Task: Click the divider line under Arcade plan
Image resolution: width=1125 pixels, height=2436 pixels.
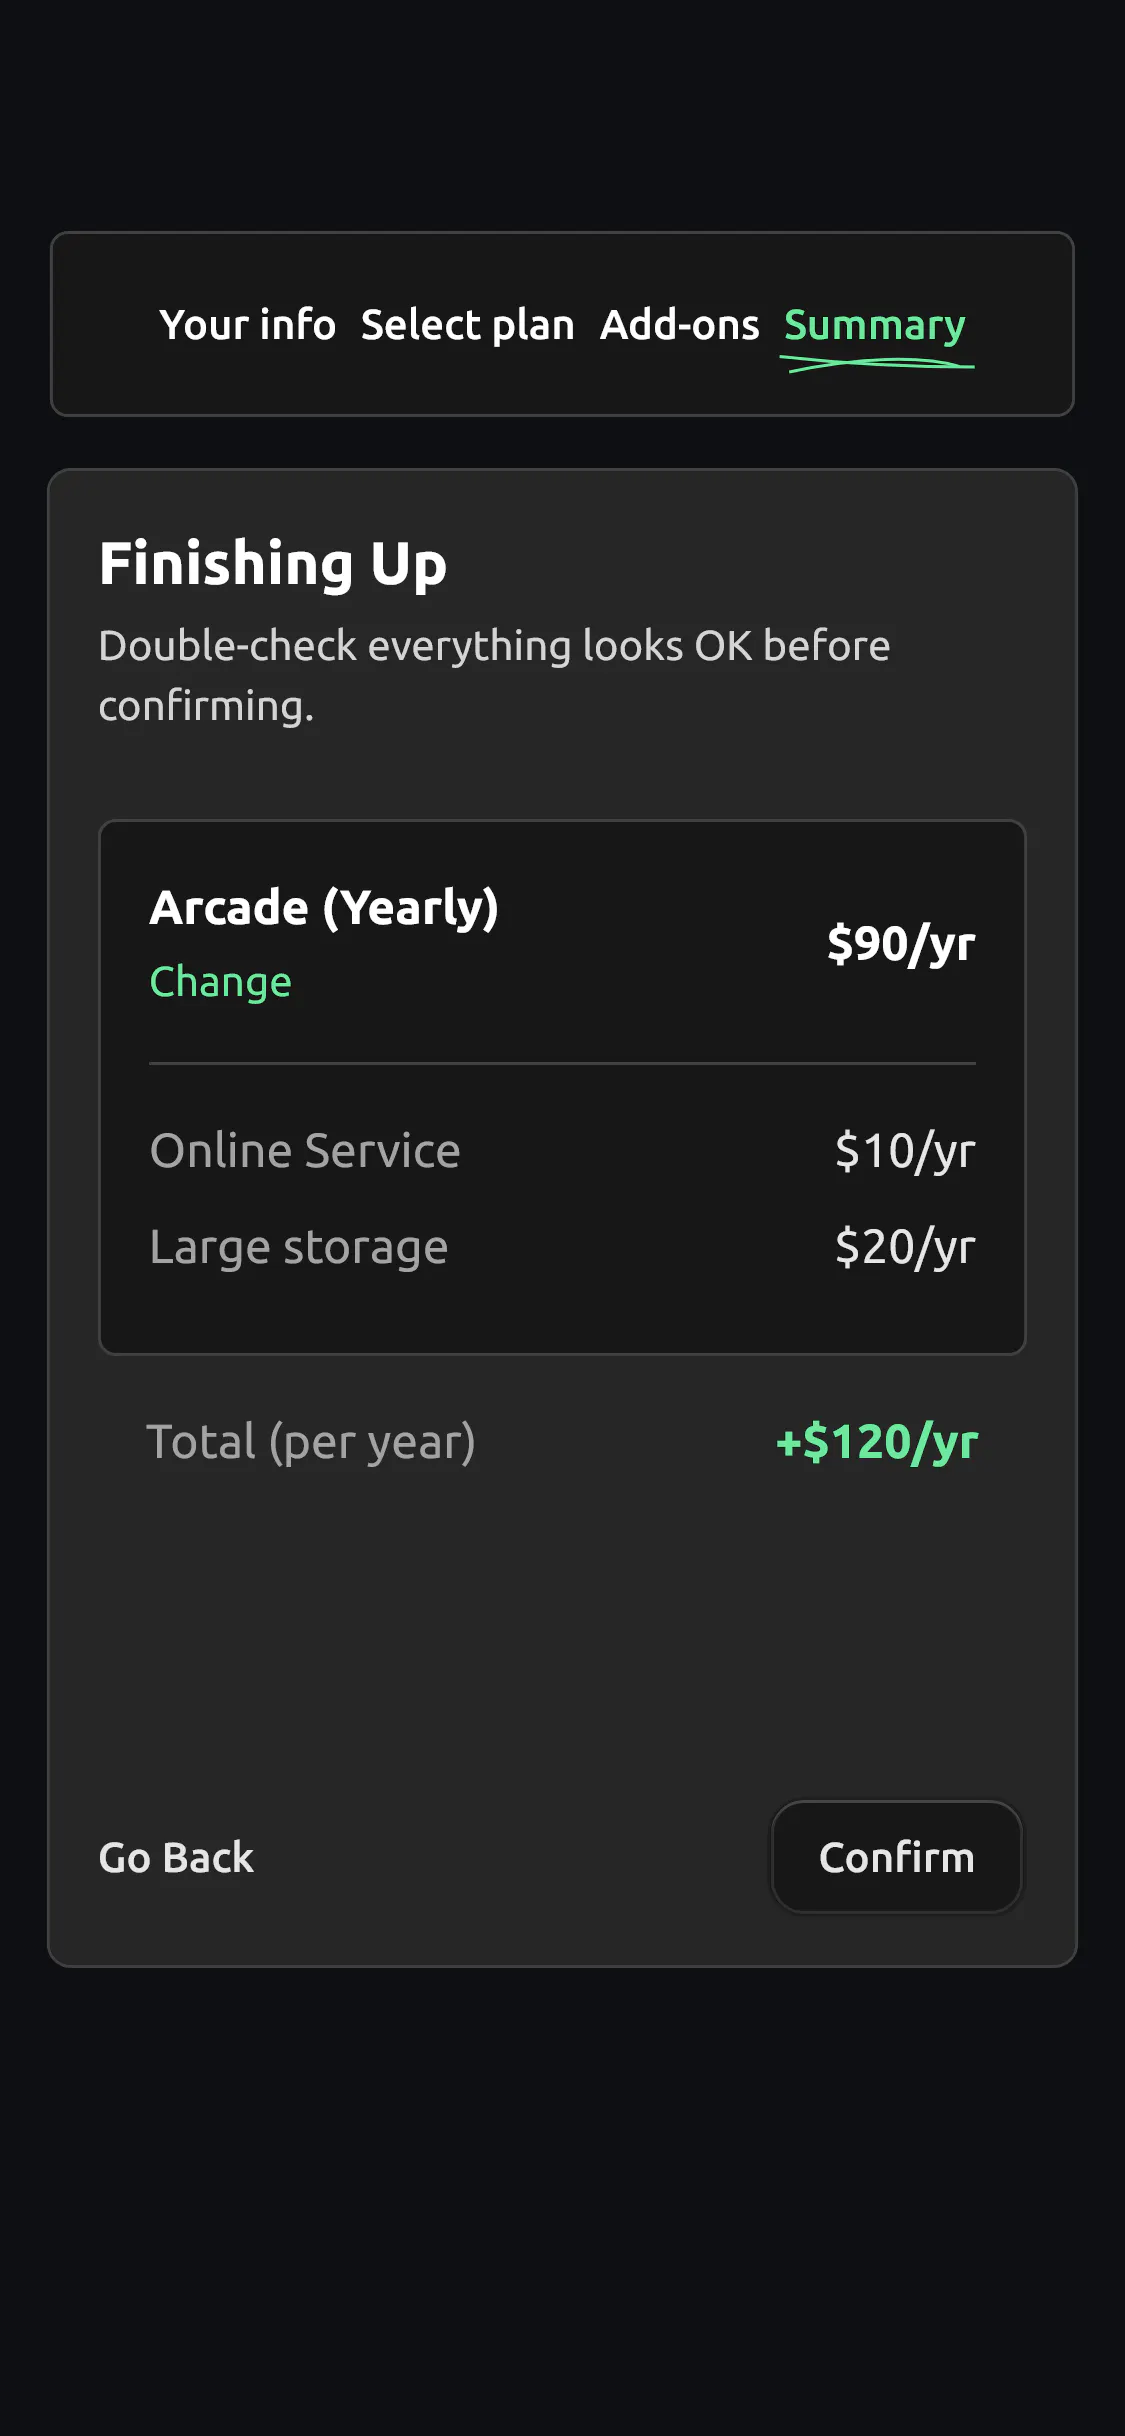Action: [x=562, y=1063]
